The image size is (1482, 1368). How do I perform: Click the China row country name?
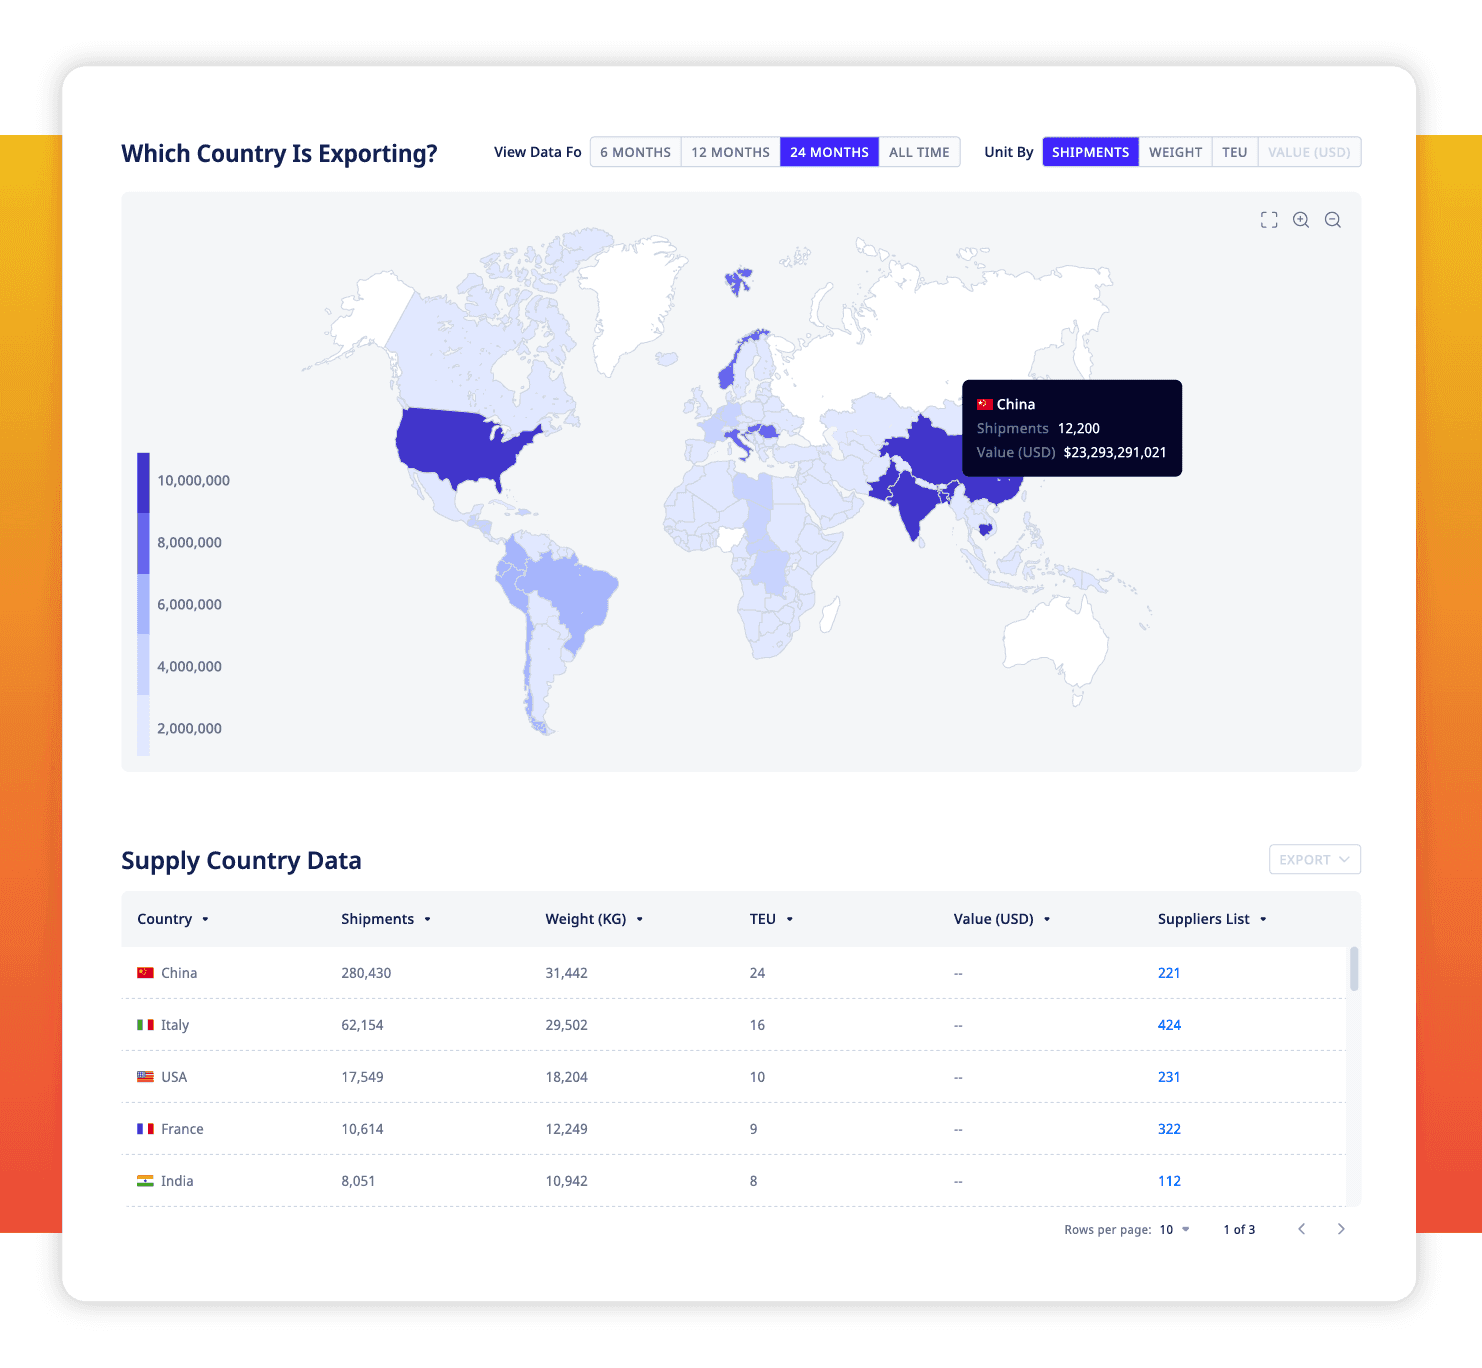[179, 973]
